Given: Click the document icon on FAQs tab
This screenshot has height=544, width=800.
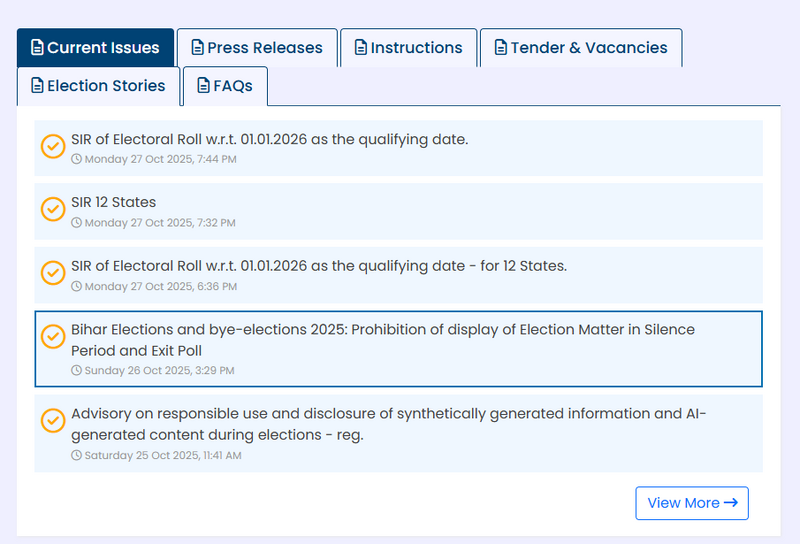Looking at the screenshot, I should pyautogui.click(x=204, y=86).
